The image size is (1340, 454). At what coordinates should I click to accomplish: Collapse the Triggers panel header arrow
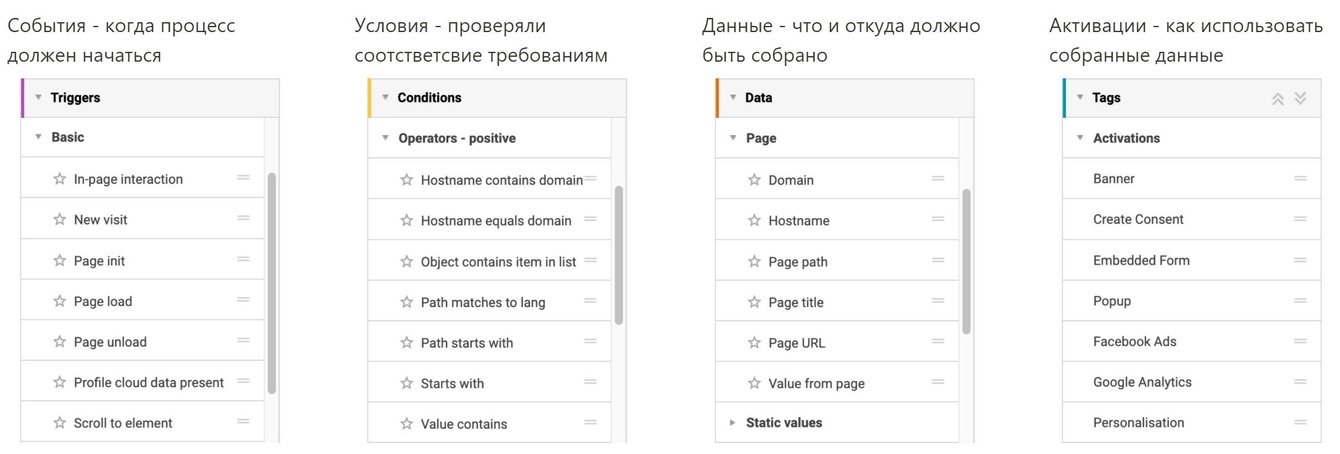tap(38, 98)
